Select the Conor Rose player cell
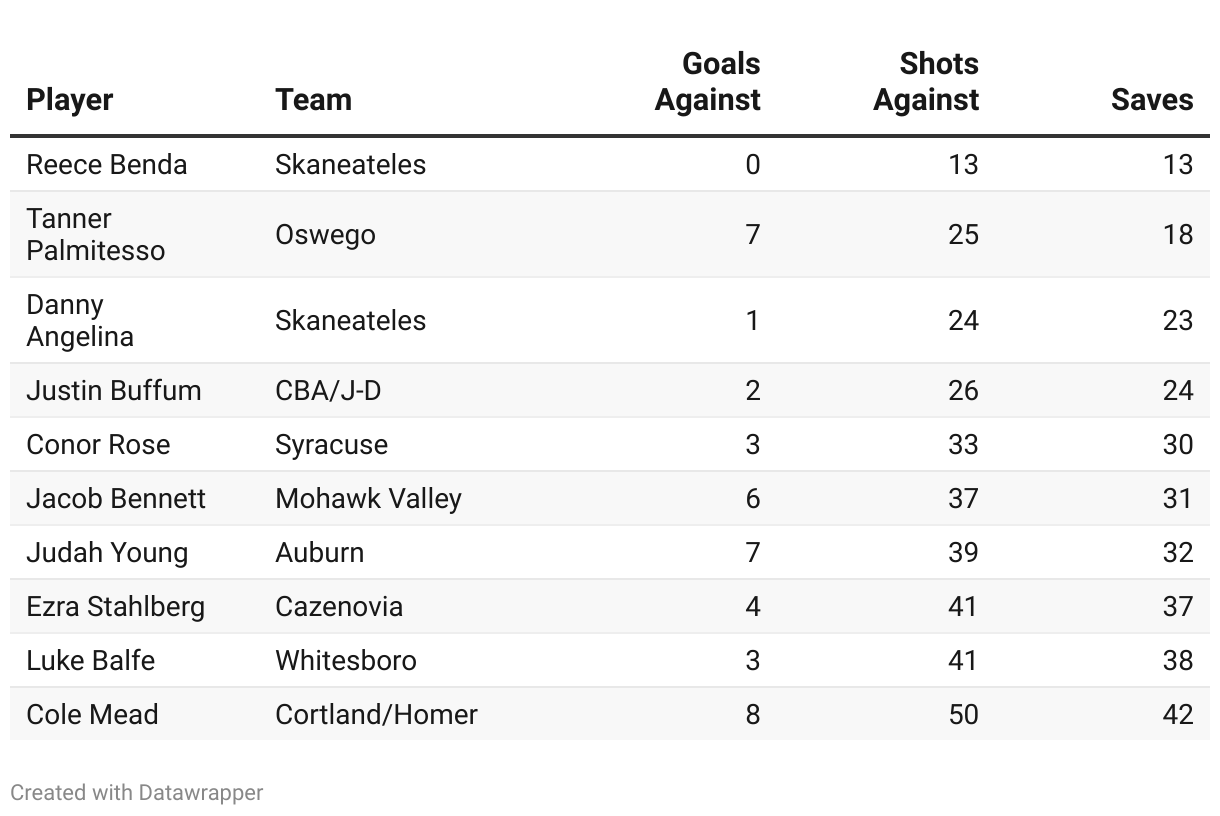The width and height of the screenshot is (1220, 816). 98,444
